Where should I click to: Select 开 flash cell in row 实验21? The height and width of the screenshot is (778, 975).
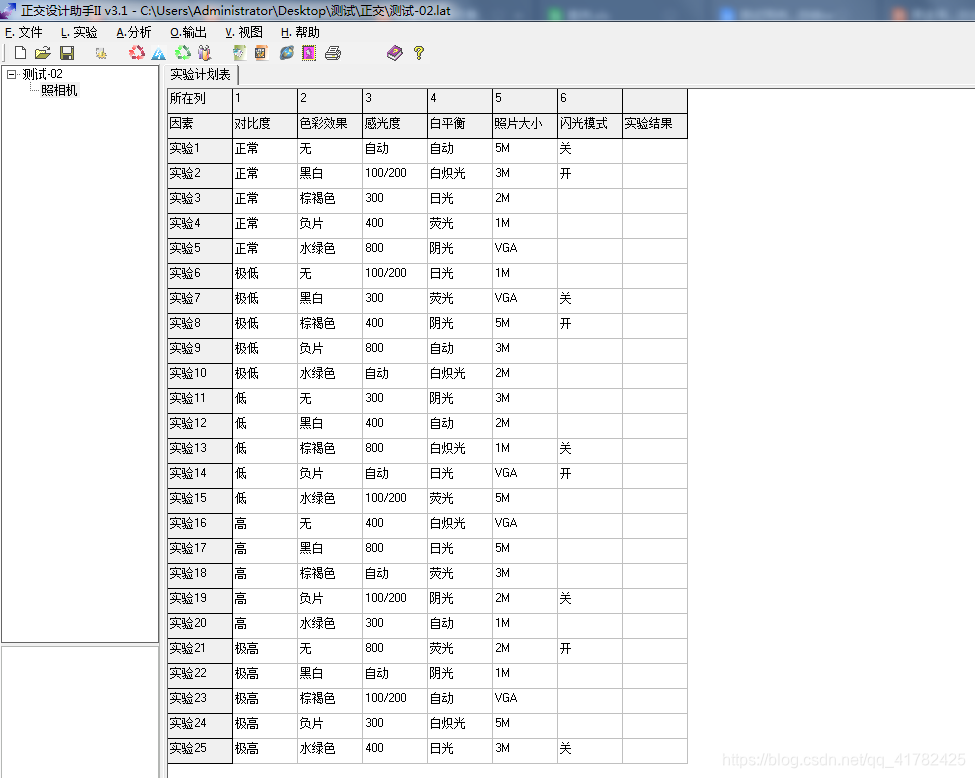click(590, 651)
